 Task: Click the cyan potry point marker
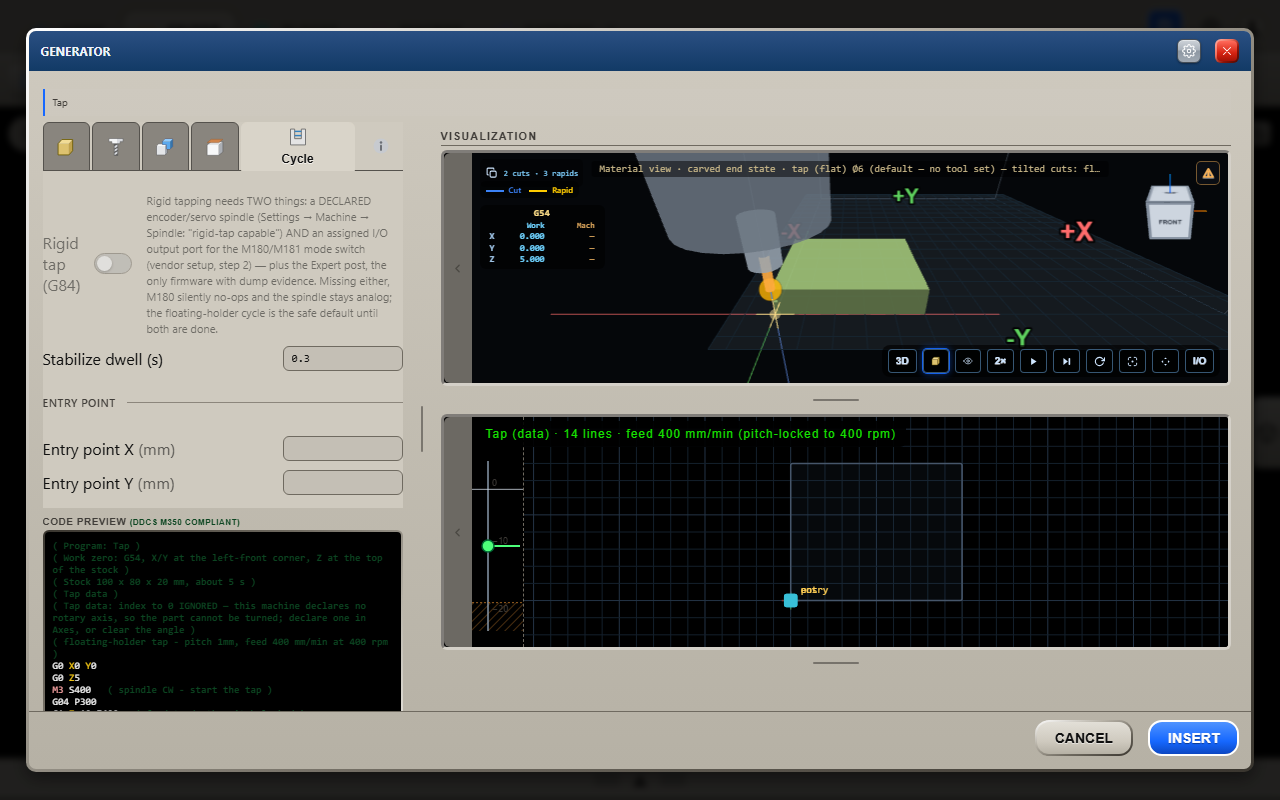click(x=791, y=600)
